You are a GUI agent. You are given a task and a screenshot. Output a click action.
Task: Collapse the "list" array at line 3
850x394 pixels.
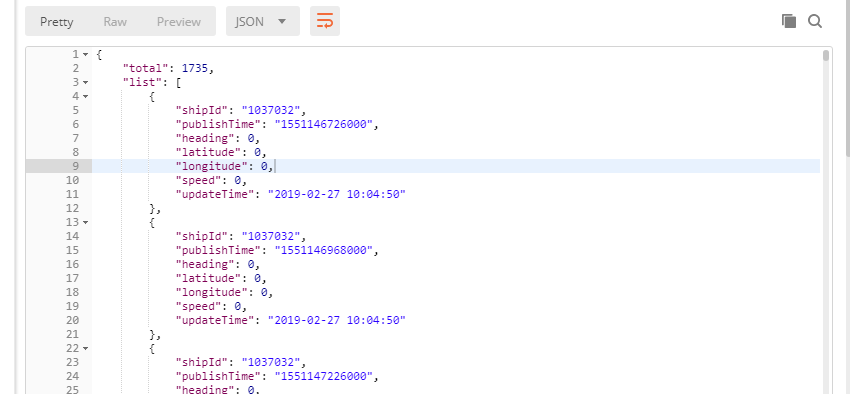pyautogui.click(x=85, y=82)
